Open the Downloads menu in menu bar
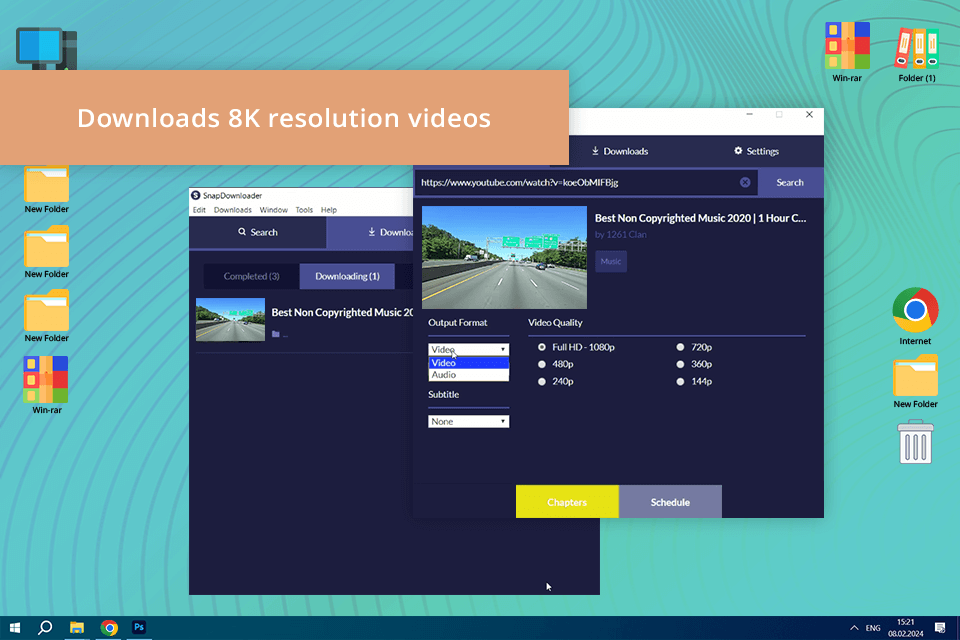 coord(233,209)
